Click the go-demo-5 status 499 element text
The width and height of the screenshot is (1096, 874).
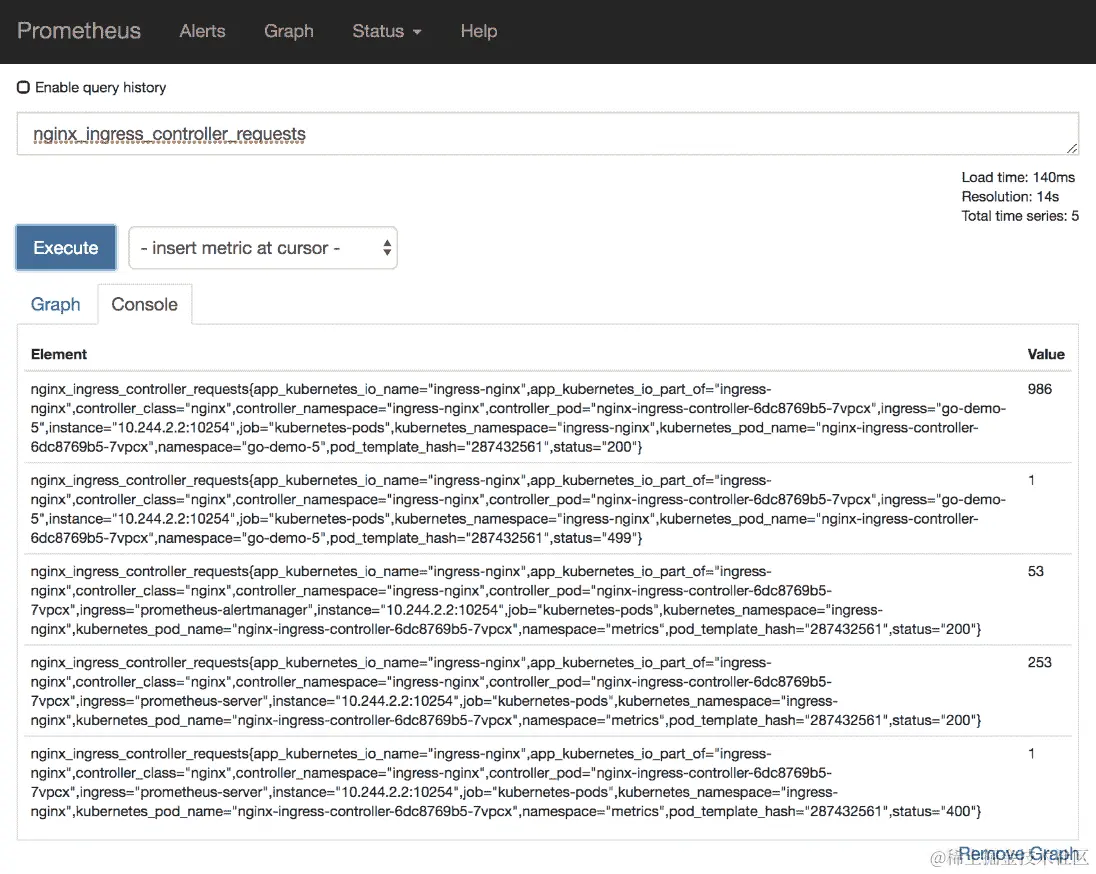tap(518, 509)
